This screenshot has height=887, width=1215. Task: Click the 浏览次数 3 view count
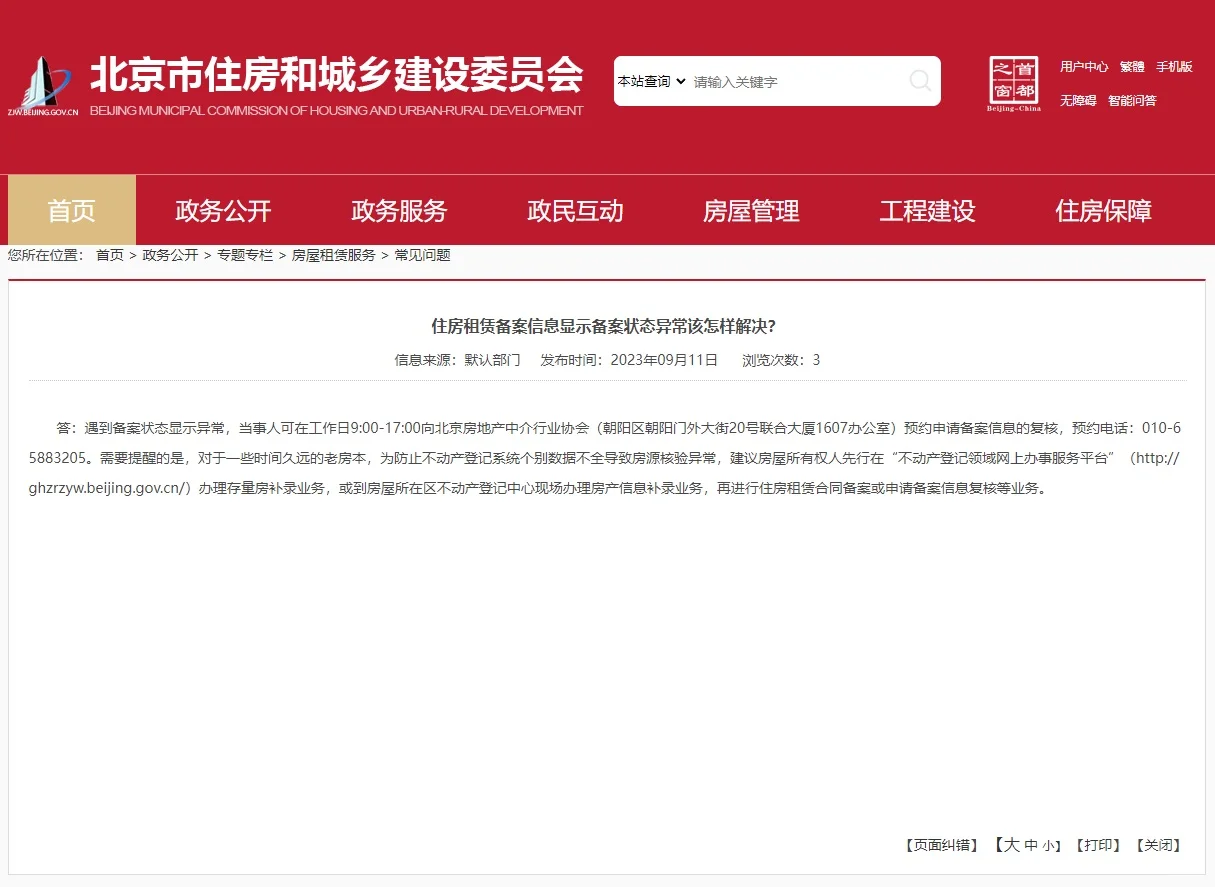781,360
